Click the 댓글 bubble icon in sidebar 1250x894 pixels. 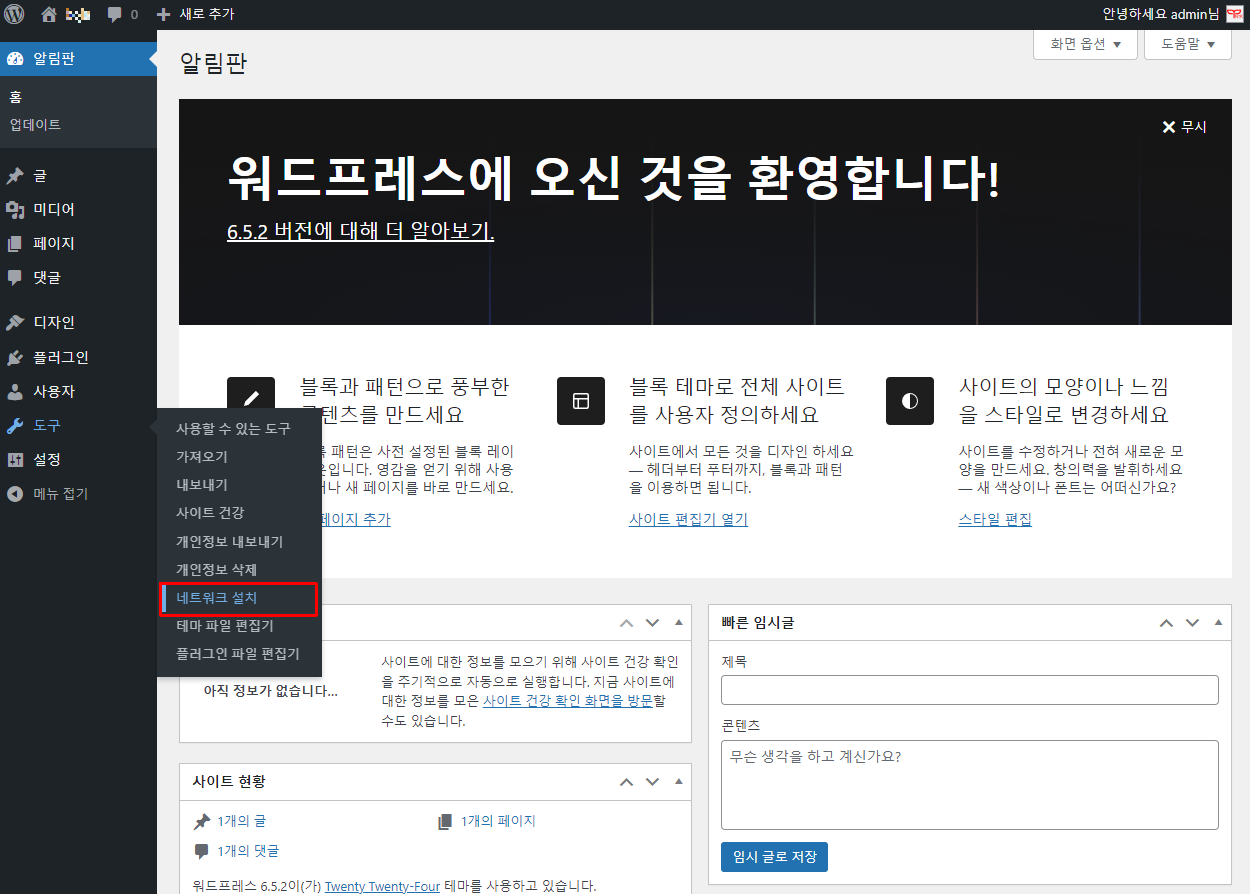click(15, 278)
